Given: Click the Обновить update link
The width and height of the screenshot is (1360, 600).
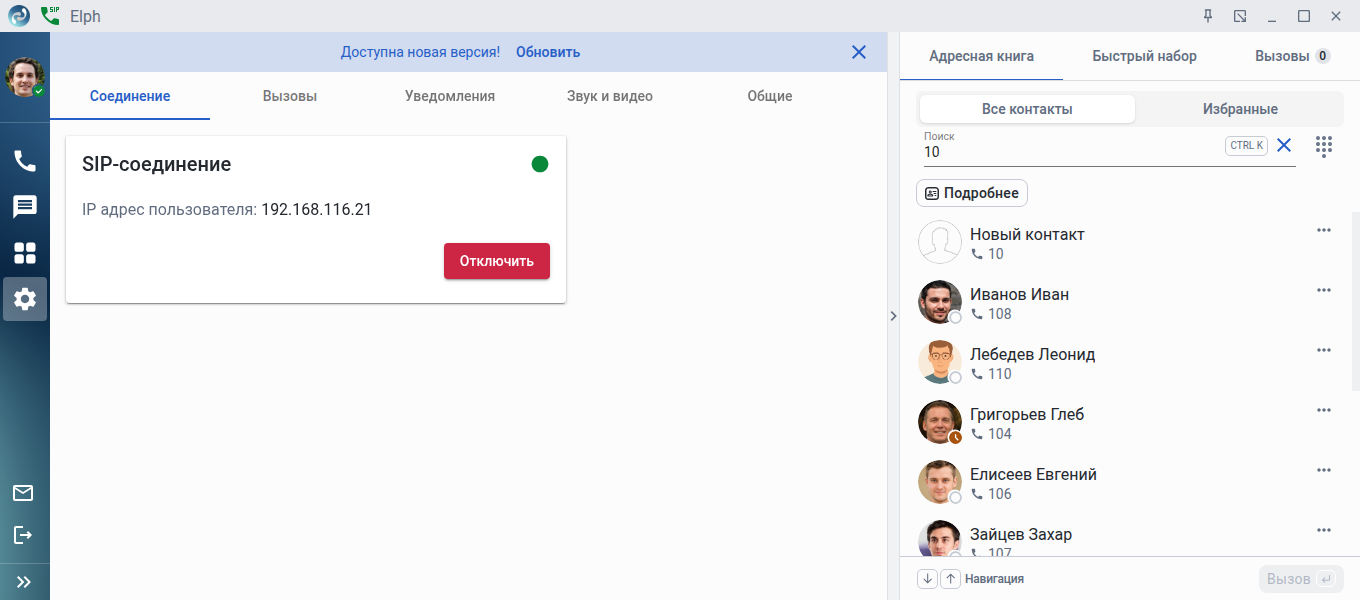Looking at the screenshot, I should click(548, 52).
